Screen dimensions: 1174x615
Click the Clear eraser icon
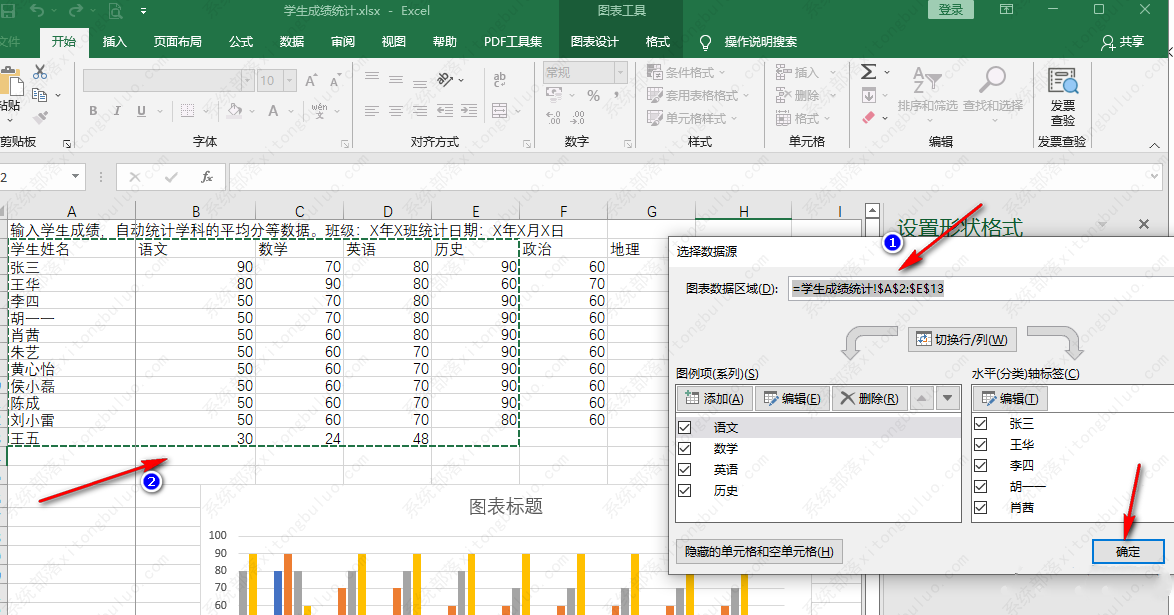[869, 118]
